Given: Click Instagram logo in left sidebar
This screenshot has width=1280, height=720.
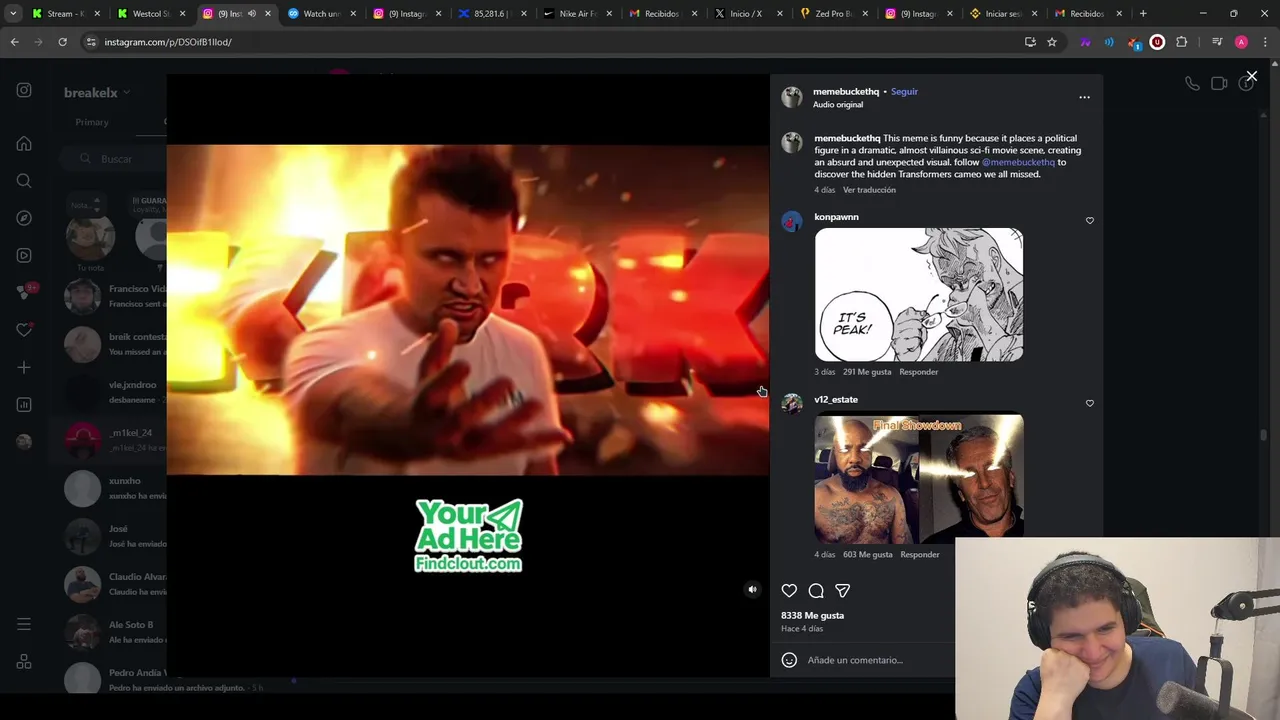Looking at the screenshot, I should 24,90.
